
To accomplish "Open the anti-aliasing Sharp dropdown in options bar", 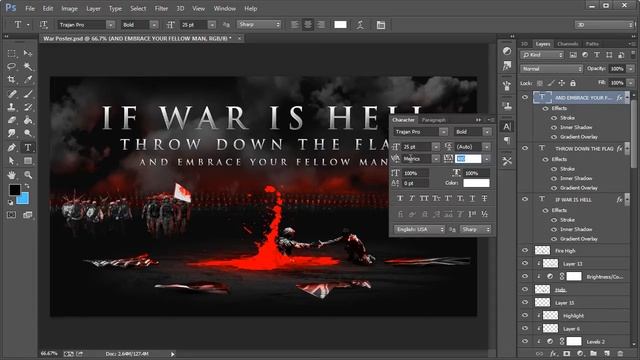I will [259, 24].
